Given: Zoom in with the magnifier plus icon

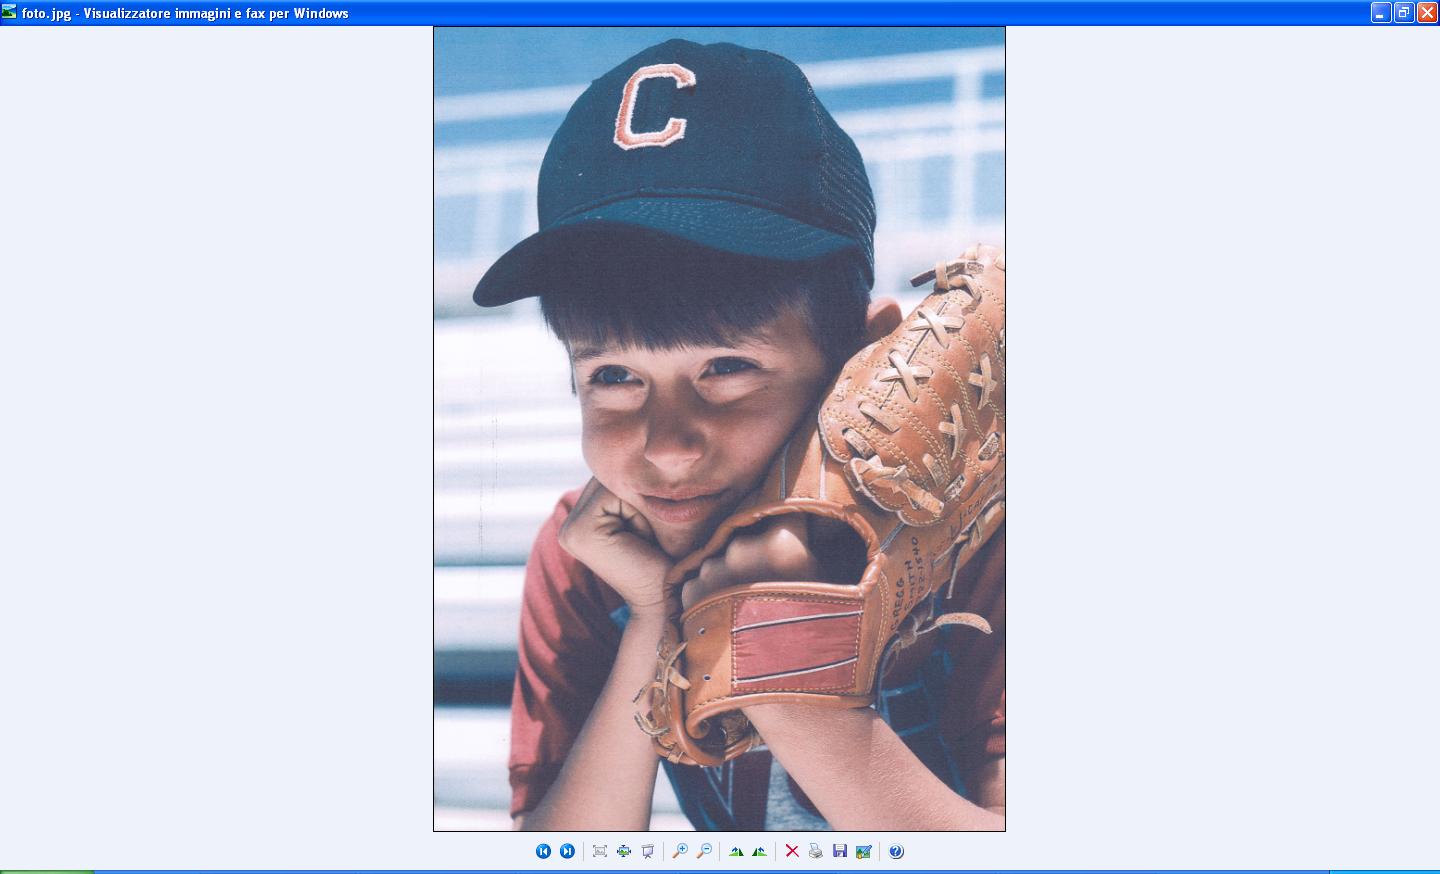Looking at the screenshot, I should pos(680,851).
